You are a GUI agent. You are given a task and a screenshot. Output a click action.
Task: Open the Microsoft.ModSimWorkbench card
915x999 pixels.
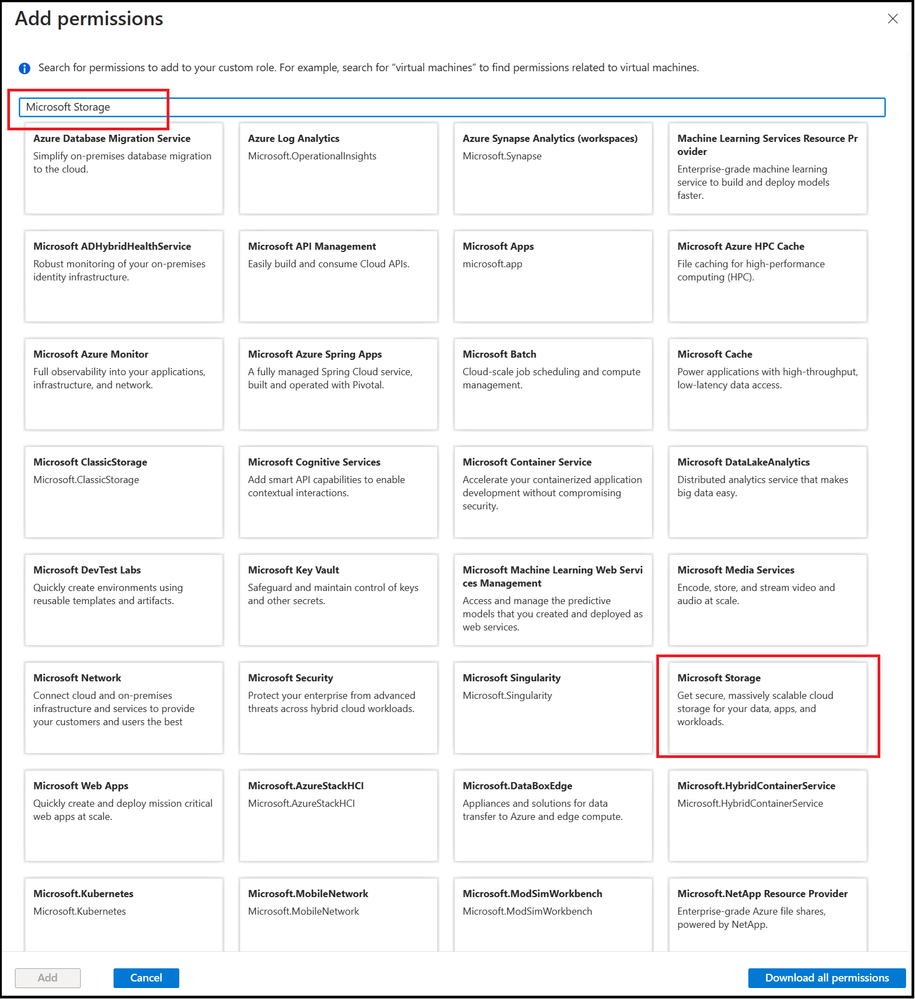[553, 914]
